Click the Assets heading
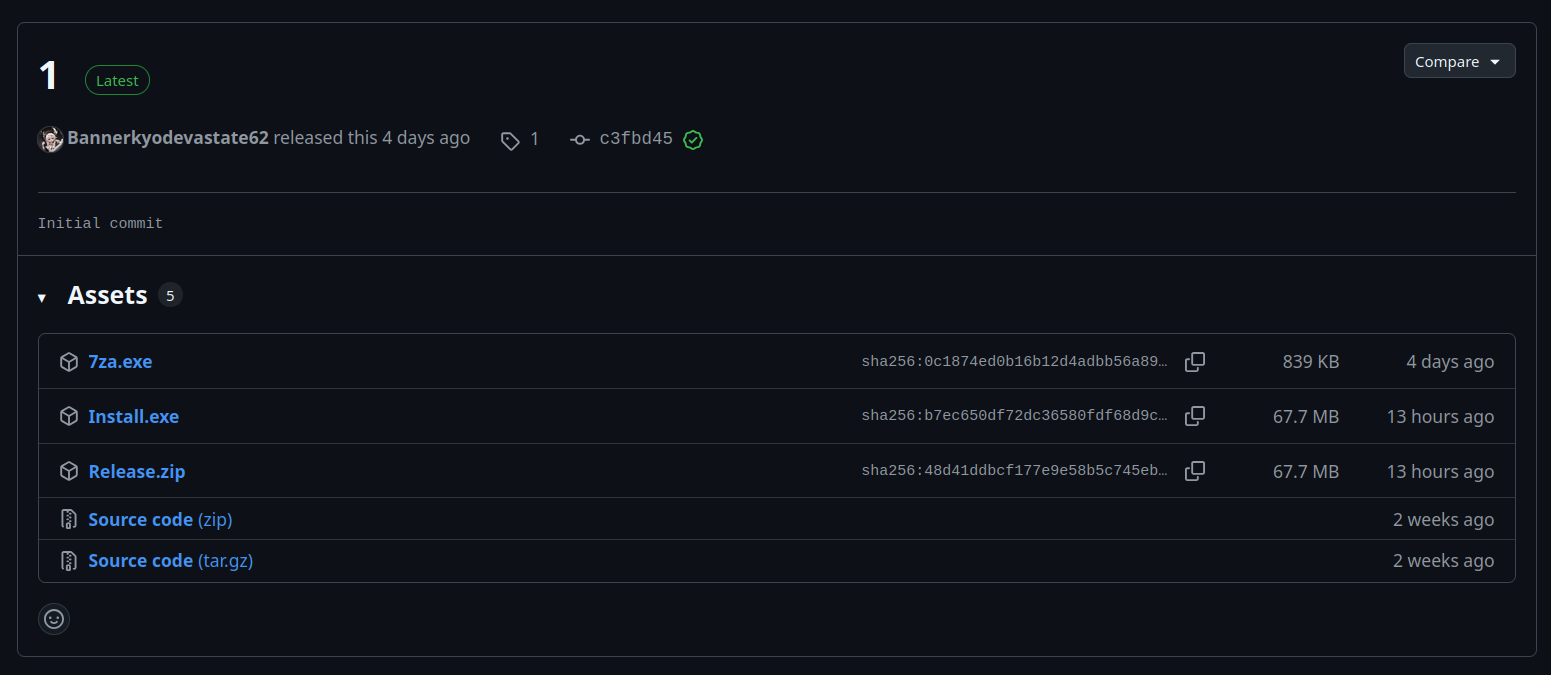 [107, 296]
